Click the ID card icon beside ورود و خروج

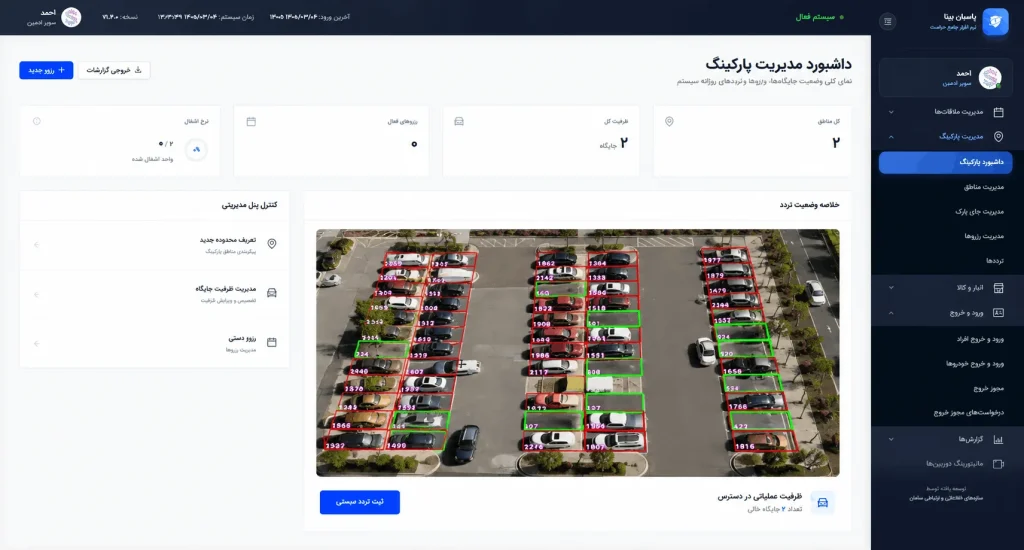tap(998, 313)
